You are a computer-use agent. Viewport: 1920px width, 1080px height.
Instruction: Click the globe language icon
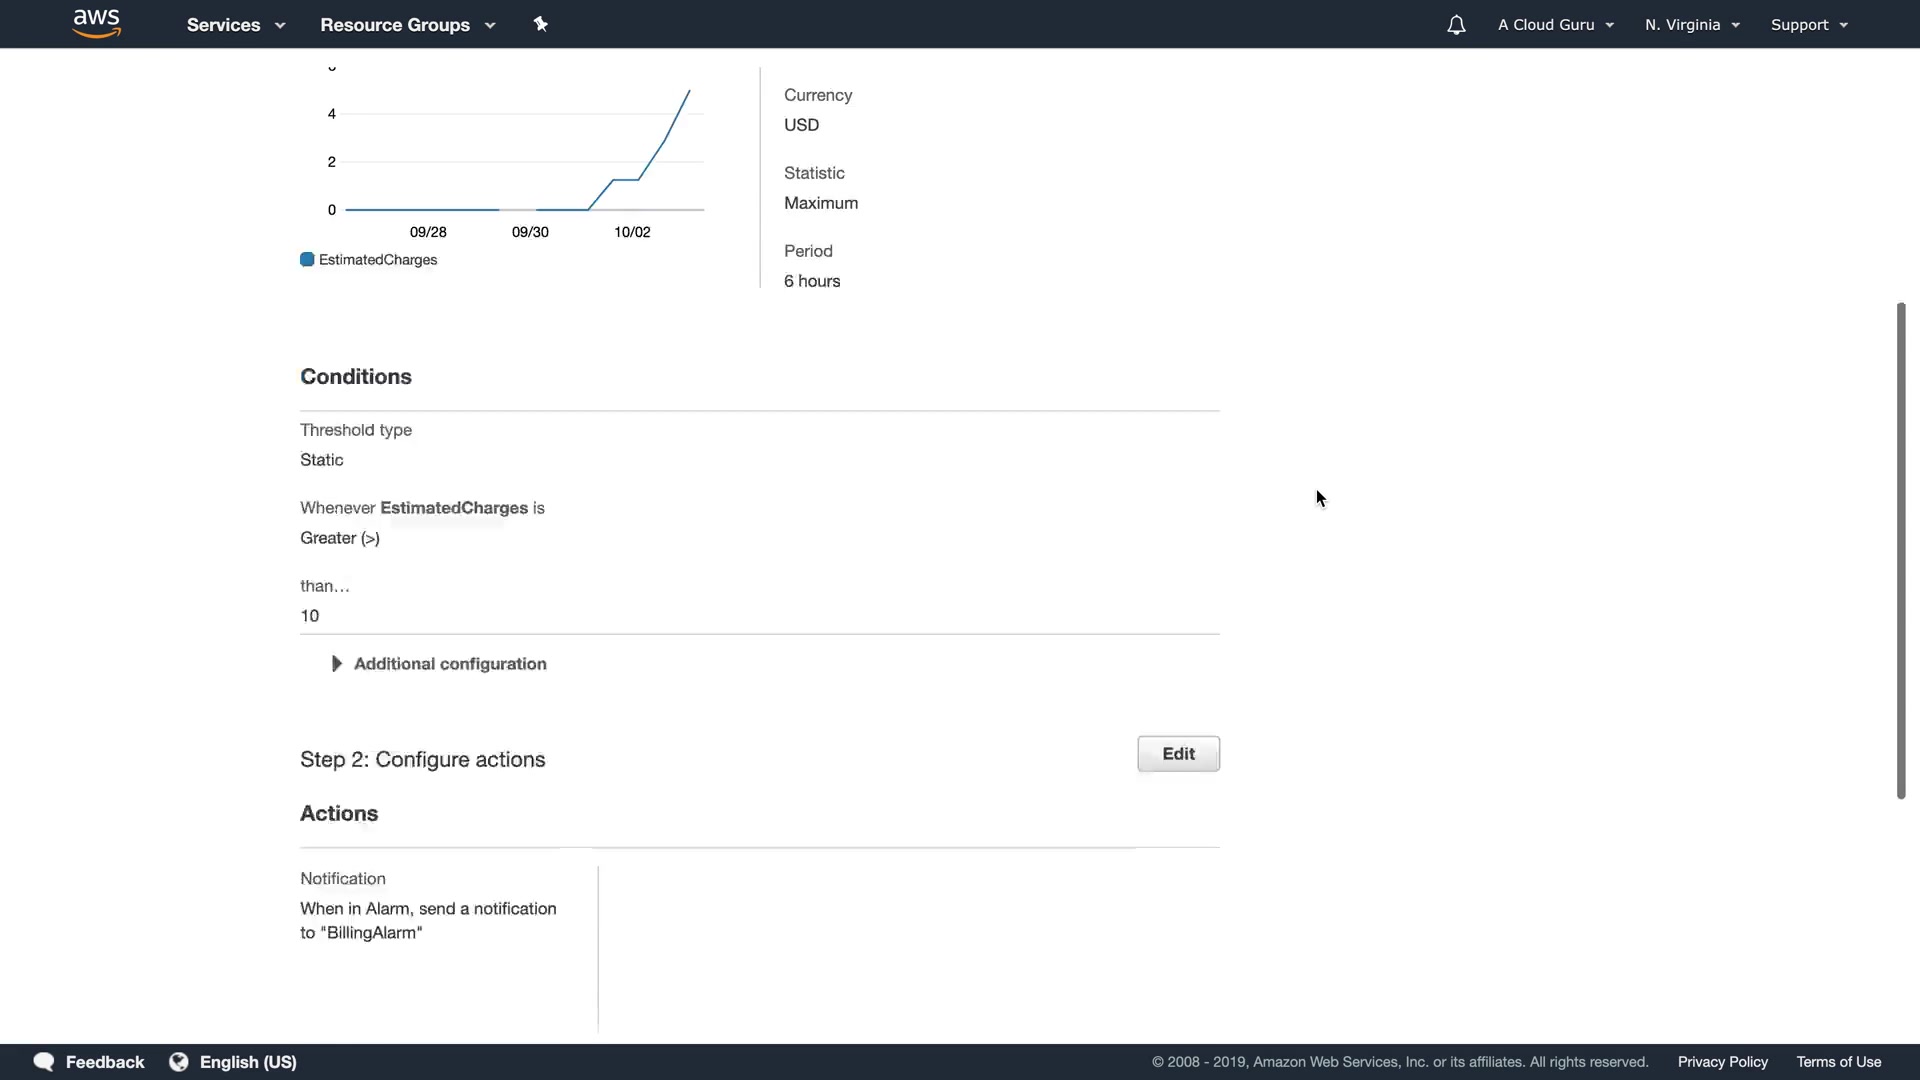pyautogui.click(x=179, y=1062)
